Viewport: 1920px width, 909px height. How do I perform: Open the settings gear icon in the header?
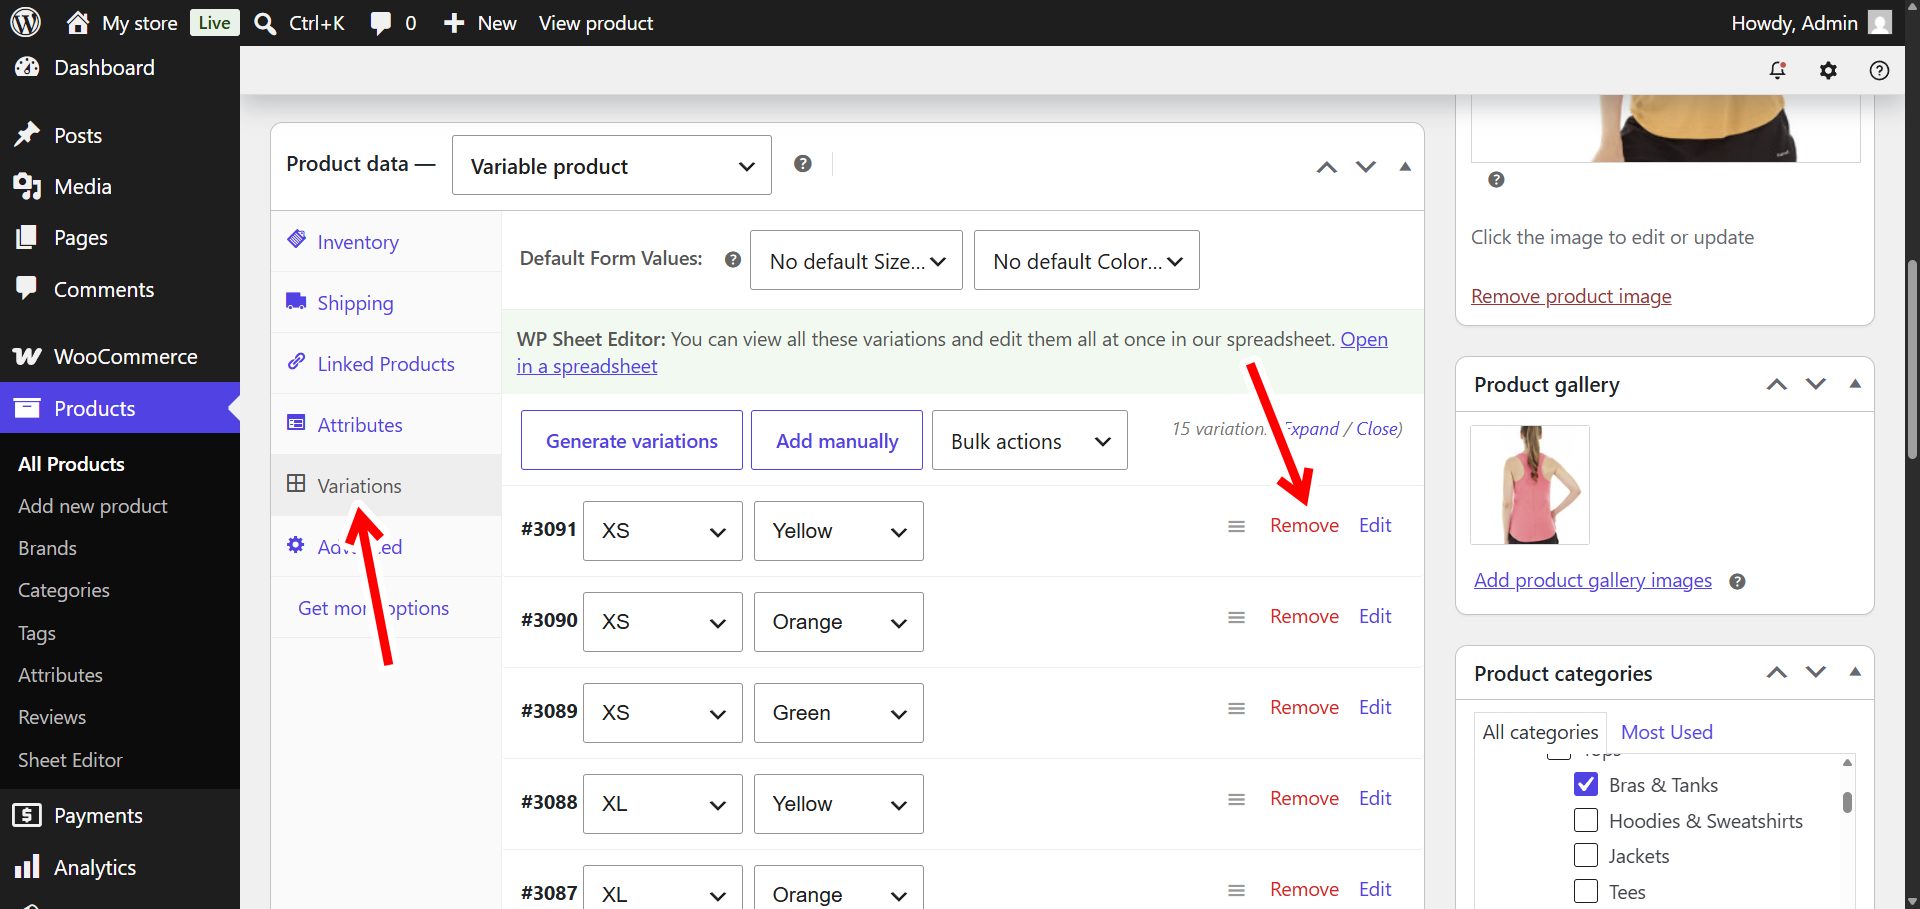coord(1828,70)
